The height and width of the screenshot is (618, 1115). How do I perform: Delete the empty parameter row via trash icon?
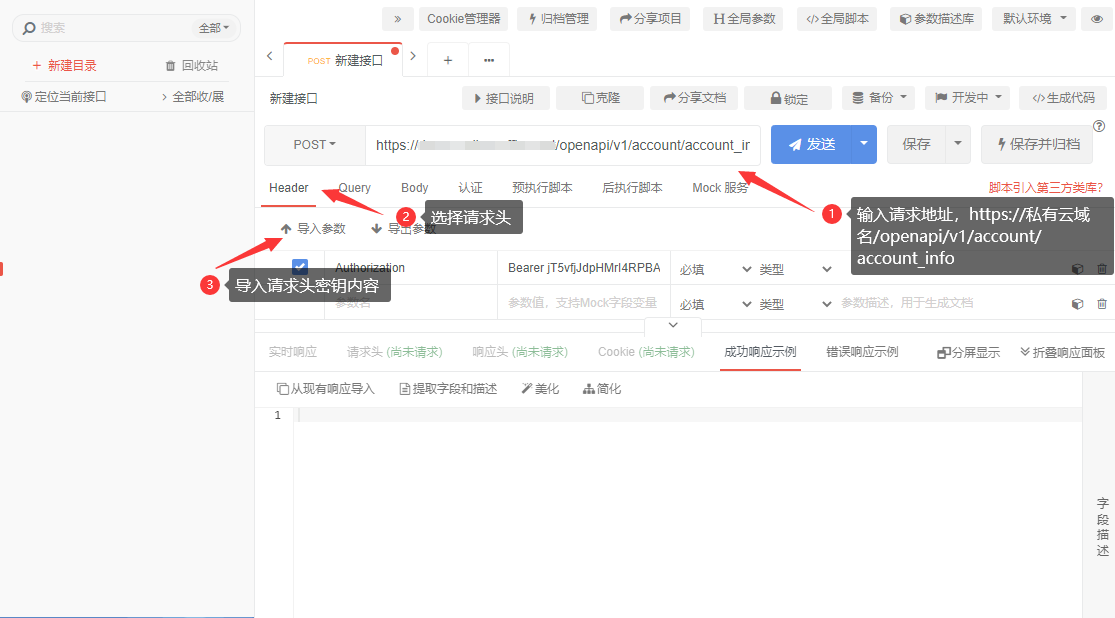pos(1102,304)
